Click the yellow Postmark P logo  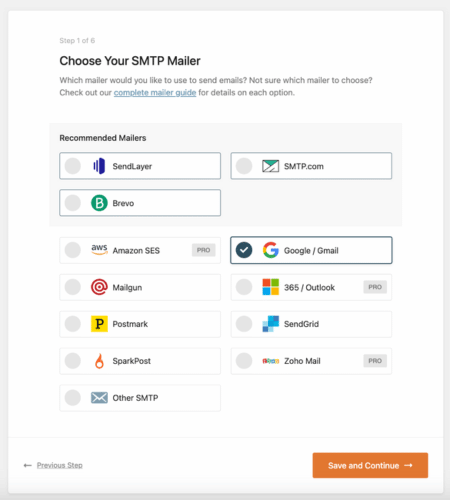(x=99, y=324)
